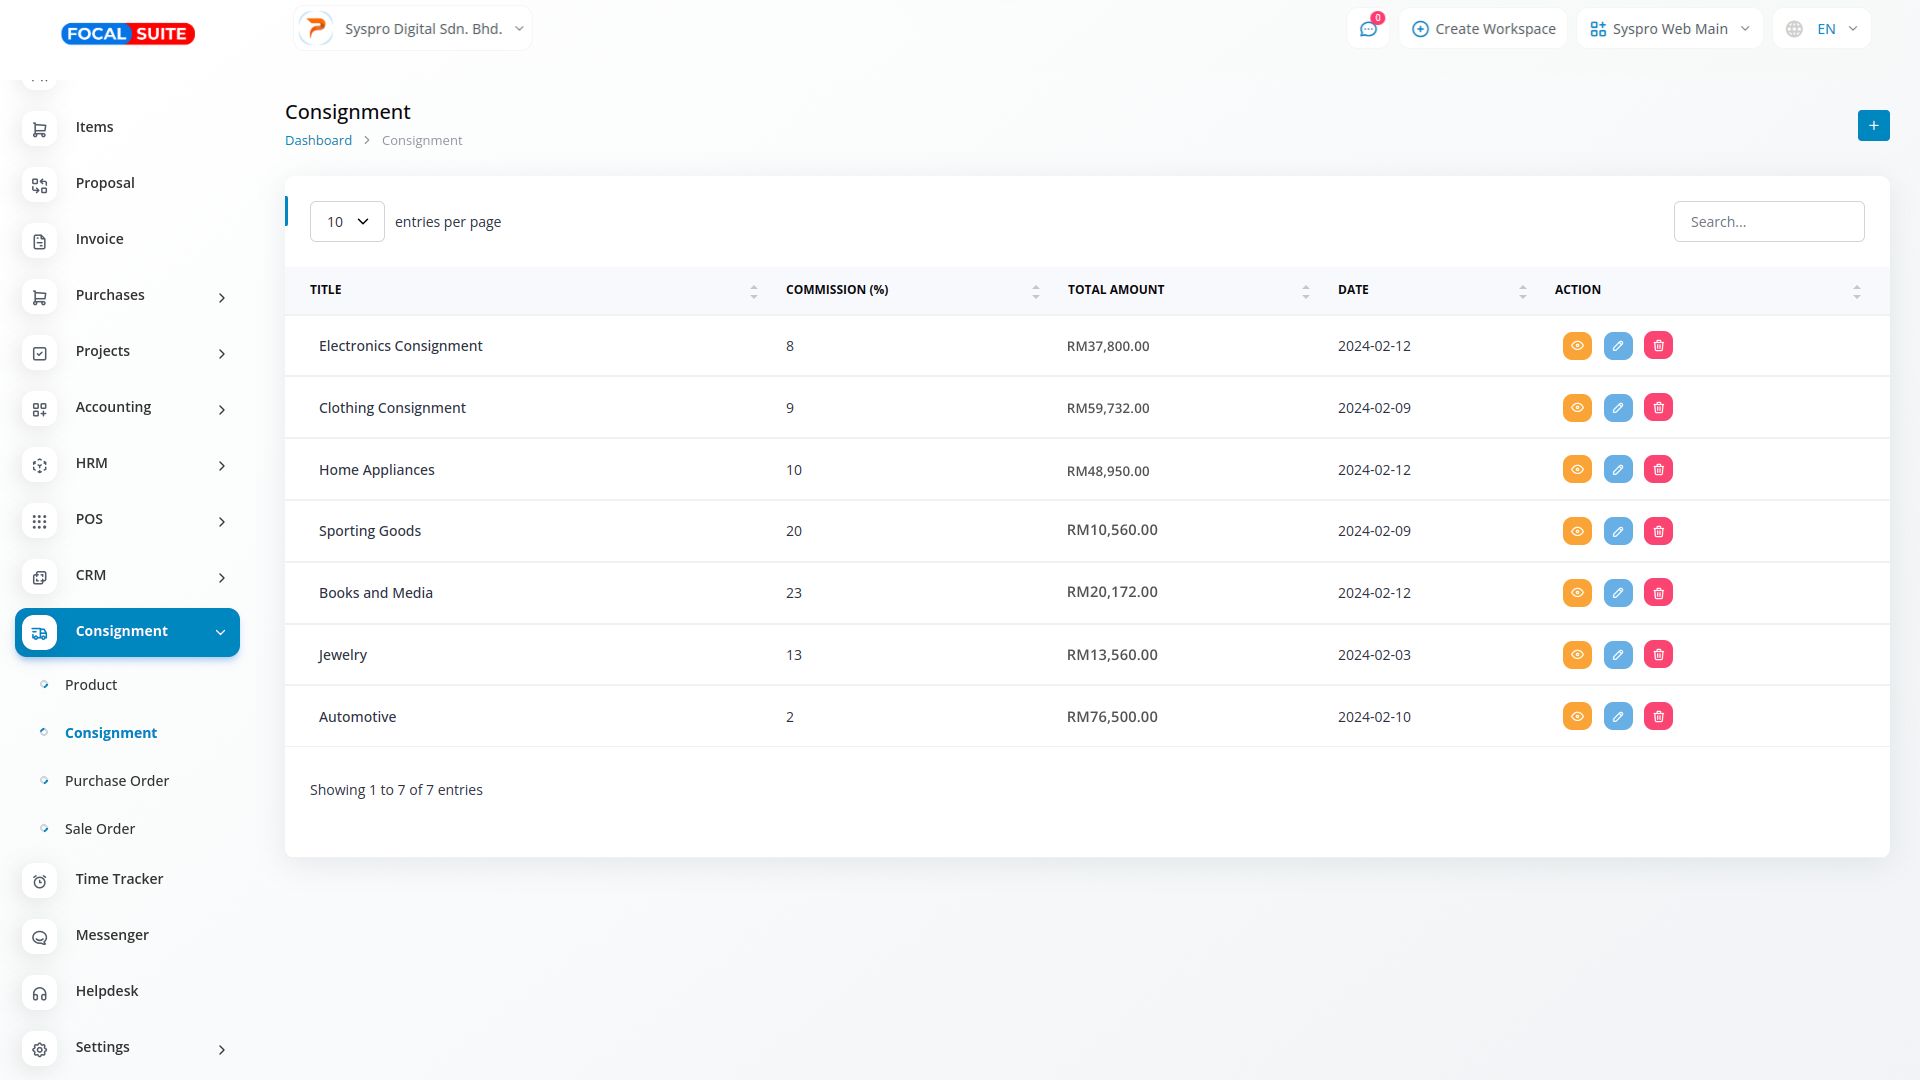Image resolution: width=1920 pixels, height=1080 pixels.
Task: View the Home Appliances consignment details
Action: coord(1577,470)
